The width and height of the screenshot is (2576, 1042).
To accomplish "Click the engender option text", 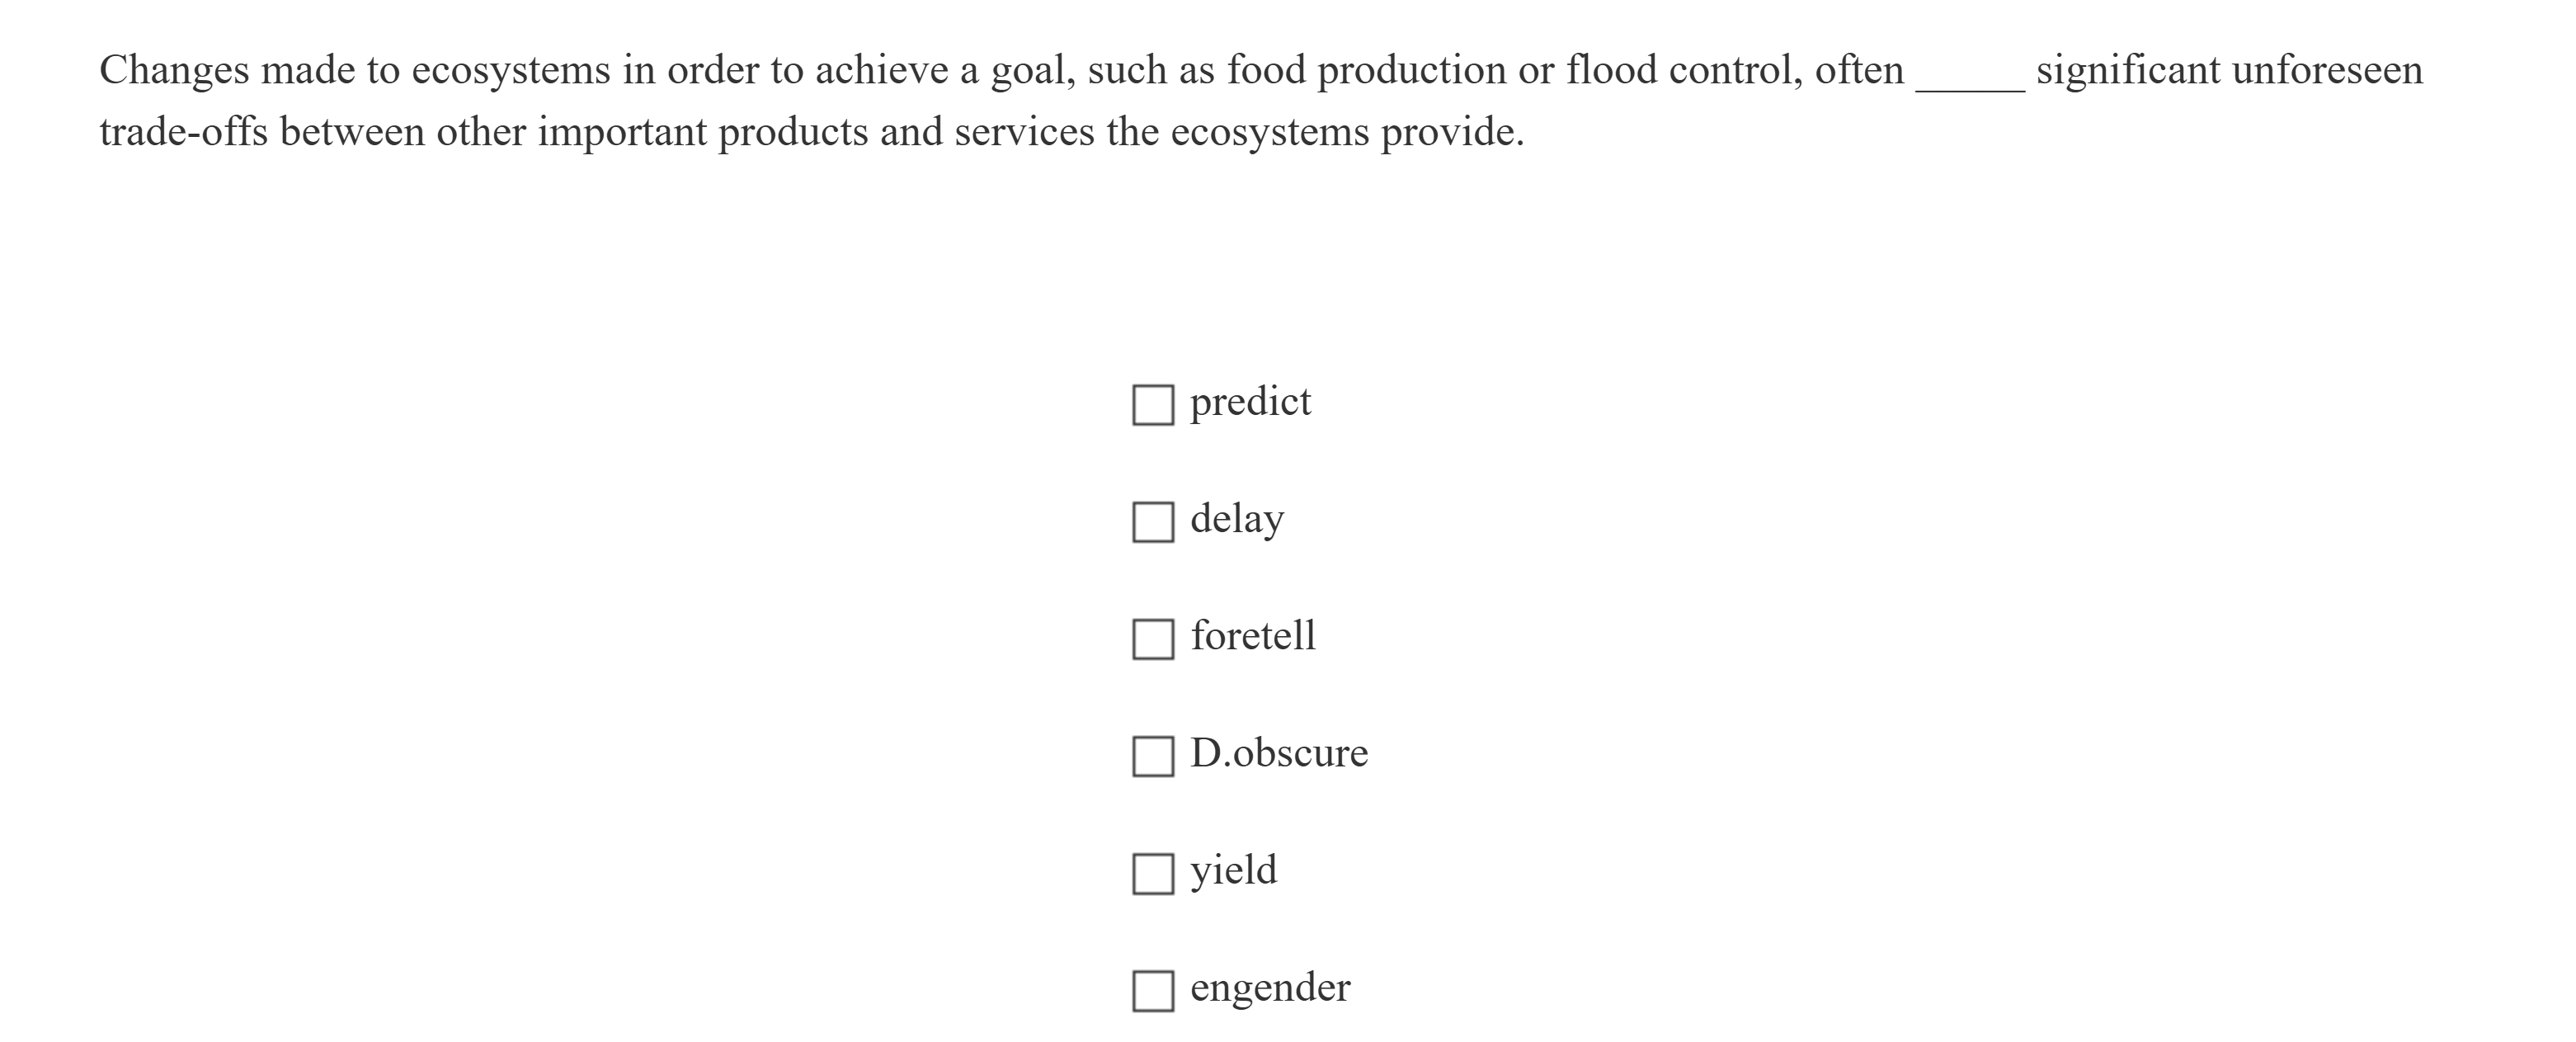I will pyautogui.click(x=1270, y=987).
